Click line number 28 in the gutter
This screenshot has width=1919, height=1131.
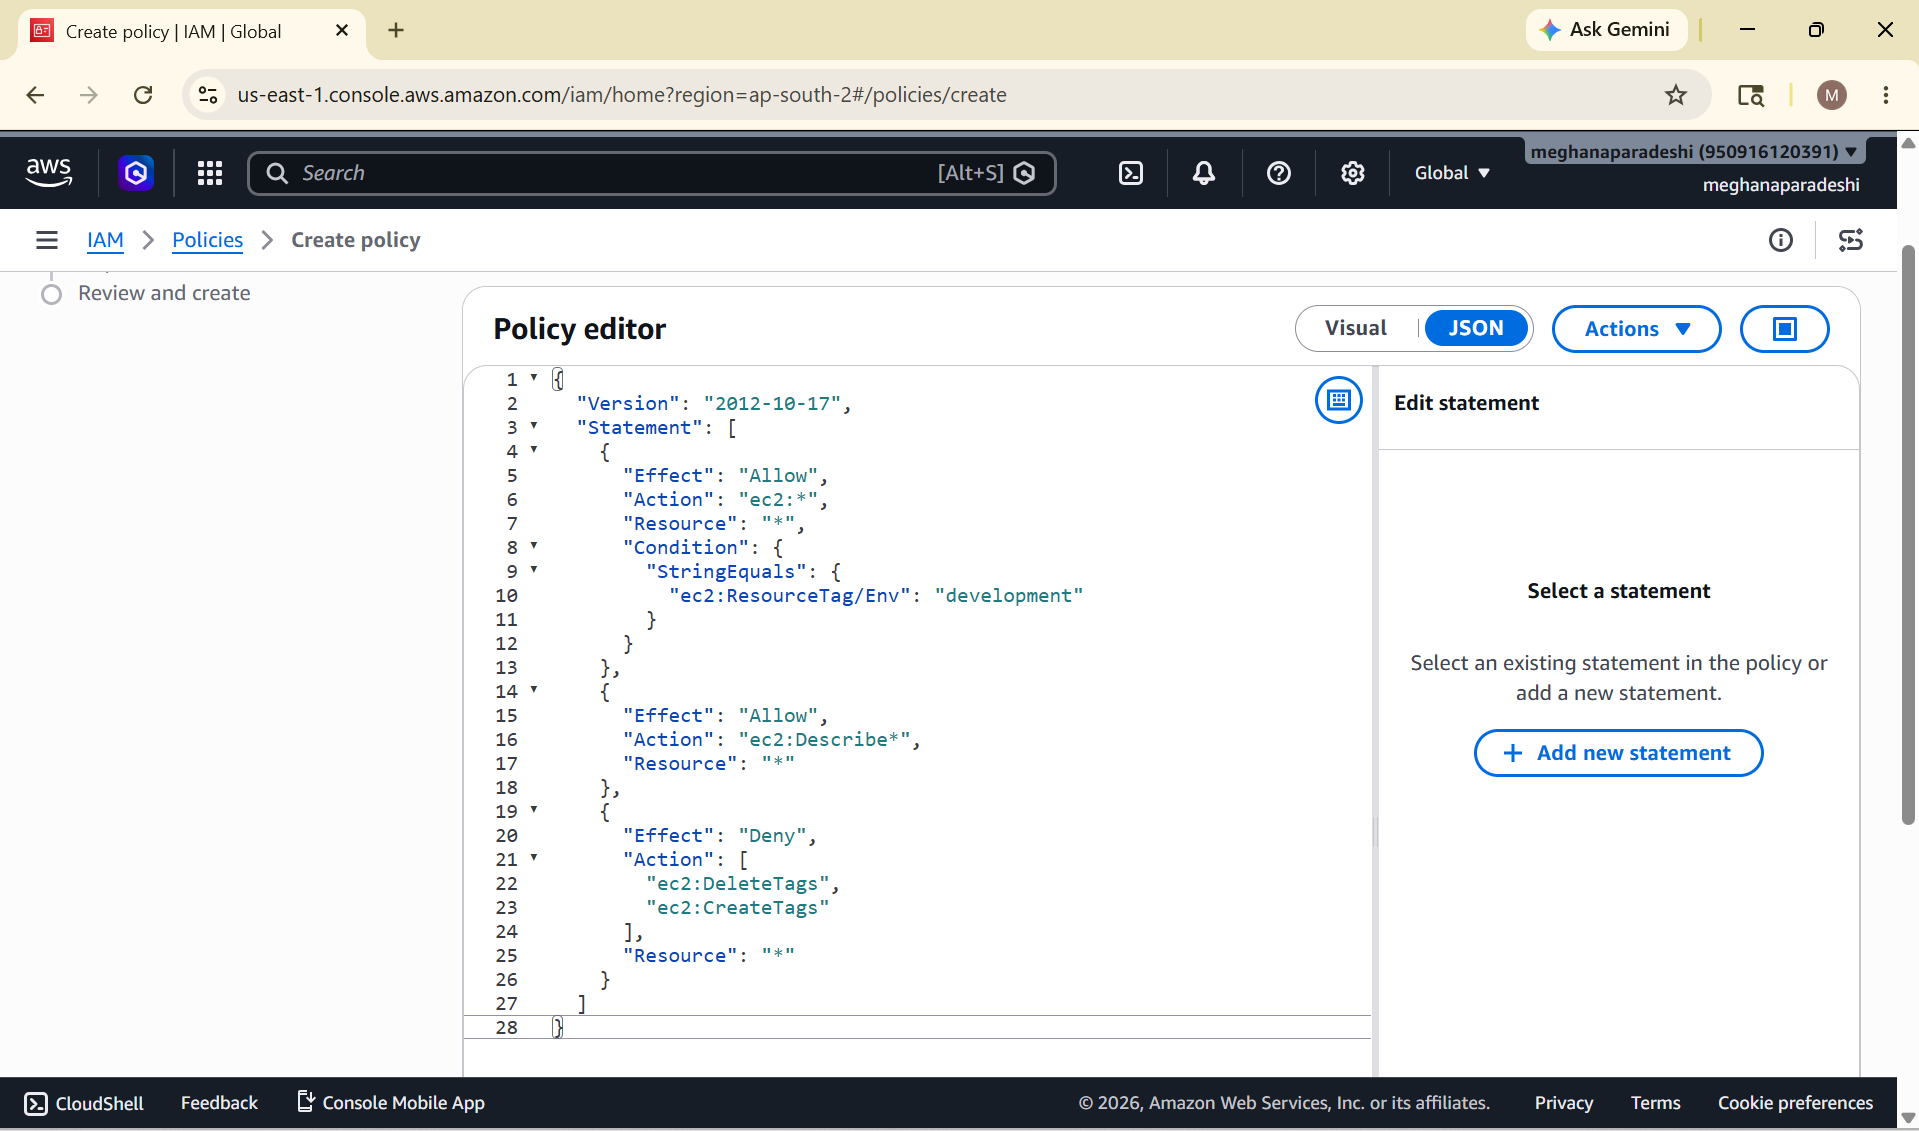[x=507, y=1028]
